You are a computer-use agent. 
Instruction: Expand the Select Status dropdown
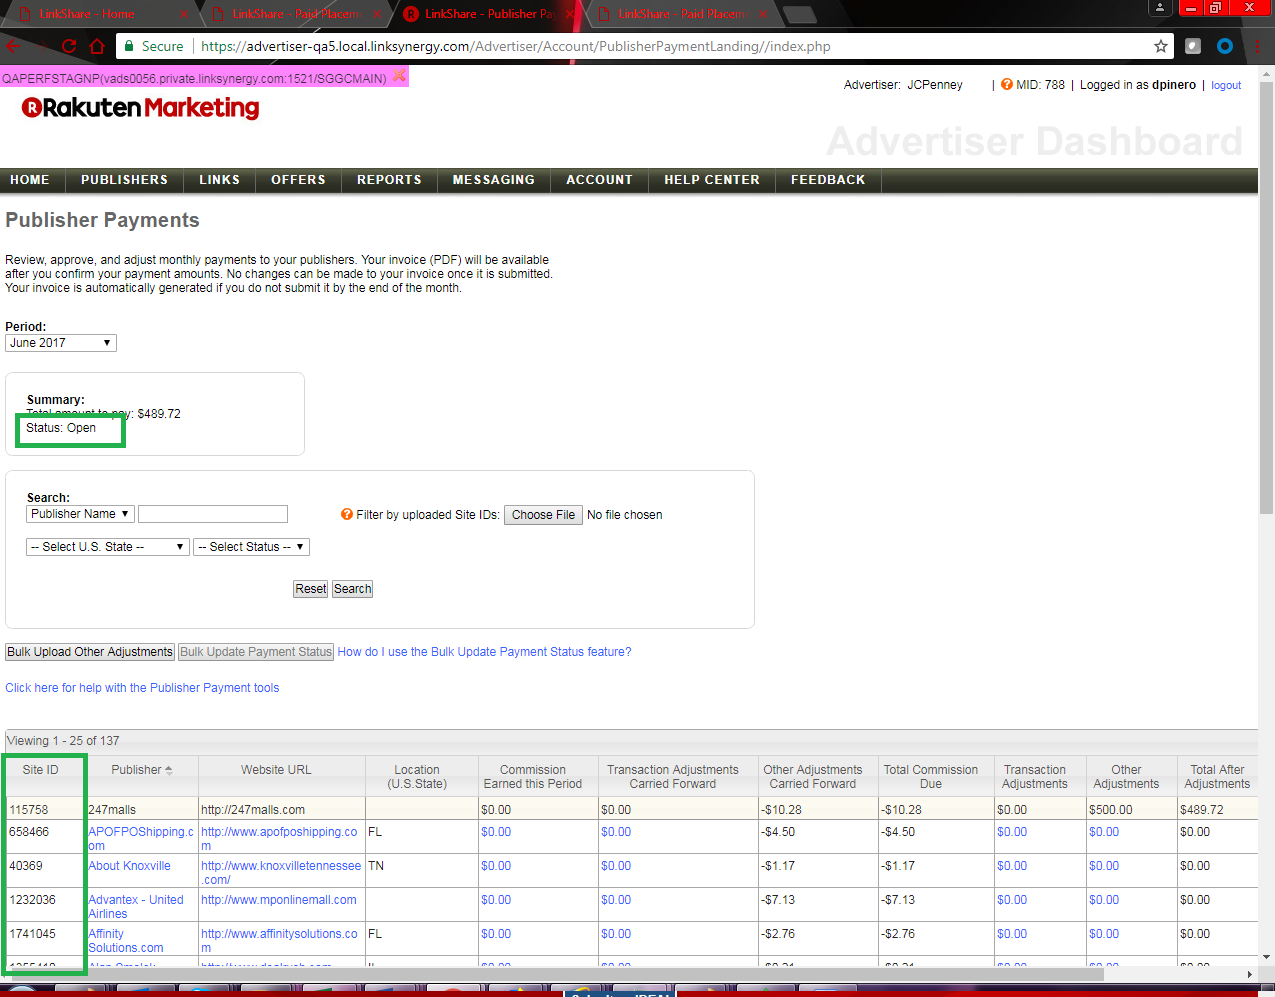[251, 547]
